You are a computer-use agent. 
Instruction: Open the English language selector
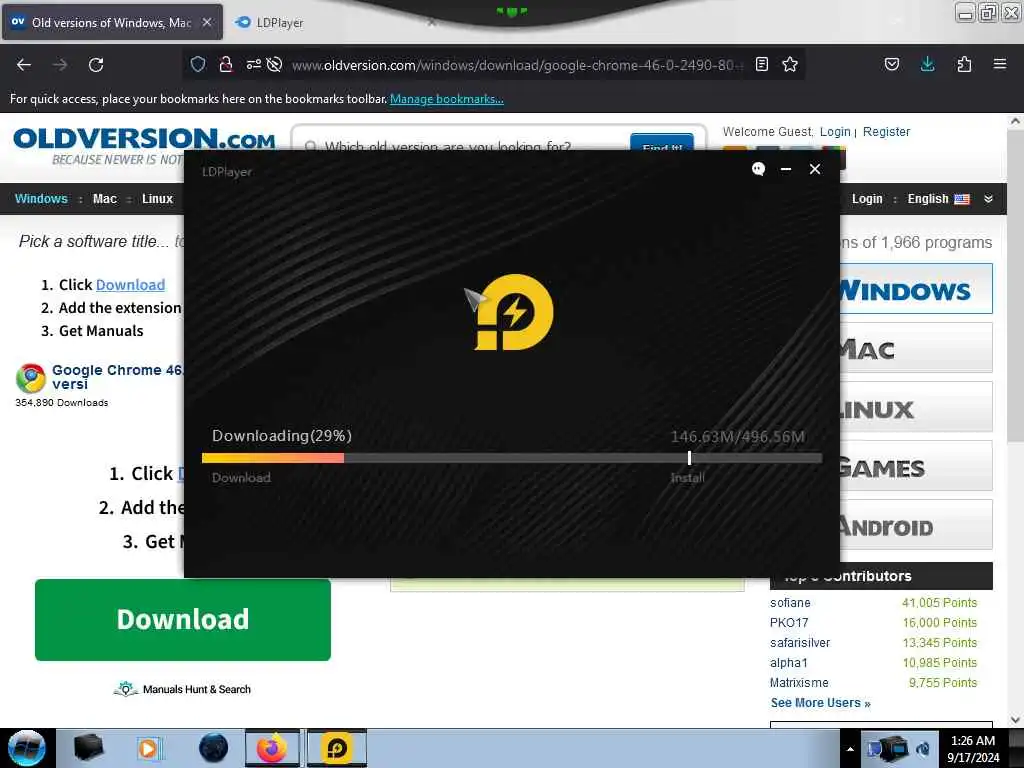pyautogui.click(x=938, y=199)
